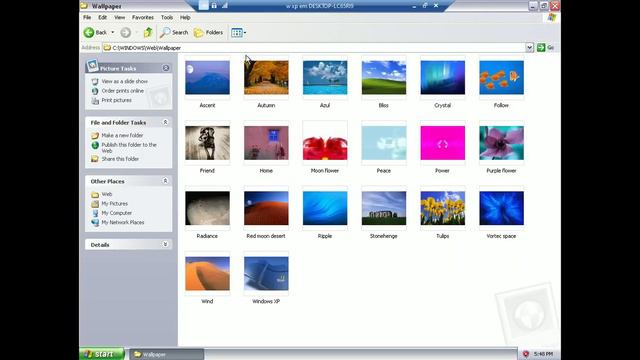The width and height of the screenshot is (640, 360).
Task: Toggle the Folders pane
Action: click(208, 32)
